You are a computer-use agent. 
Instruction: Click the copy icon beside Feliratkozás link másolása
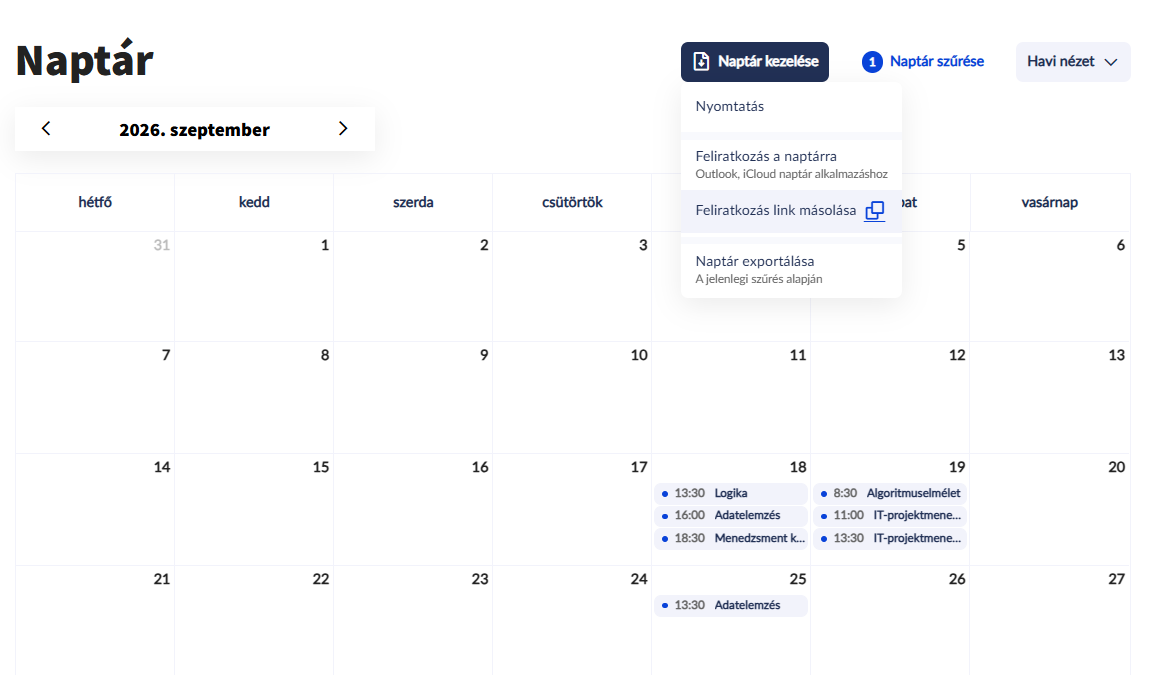pyautogui.click(x=875, y=211)
